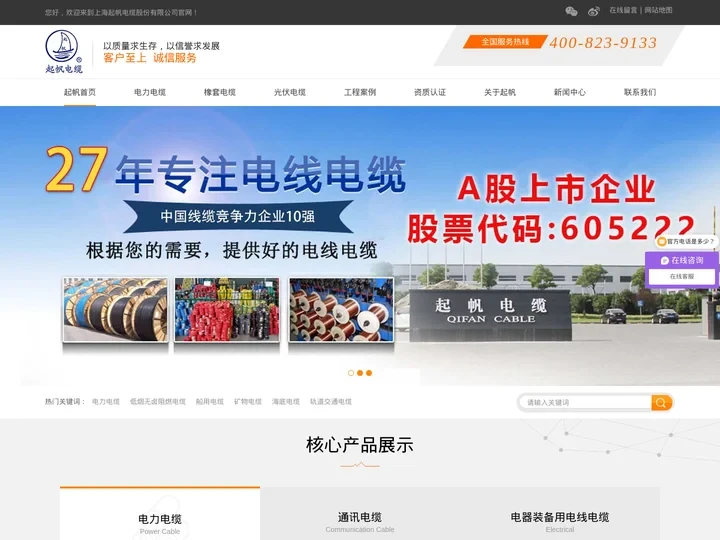Open the 资质认证 navigation menu
Image resolution: width=720 pixels, height=540 pixels.
coord(430,92)
